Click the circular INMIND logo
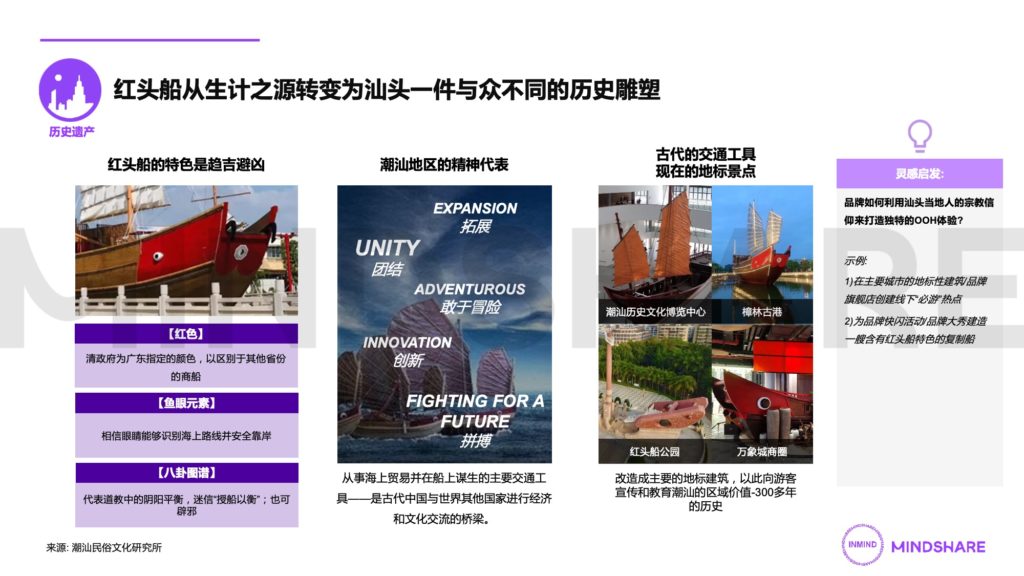This screenshot has height=576, width=1024. point(862,544)
